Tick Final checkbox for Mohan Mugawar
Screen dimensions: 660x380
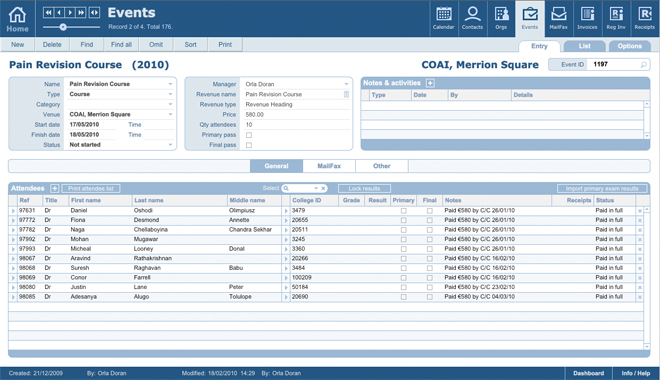point(429,239)
